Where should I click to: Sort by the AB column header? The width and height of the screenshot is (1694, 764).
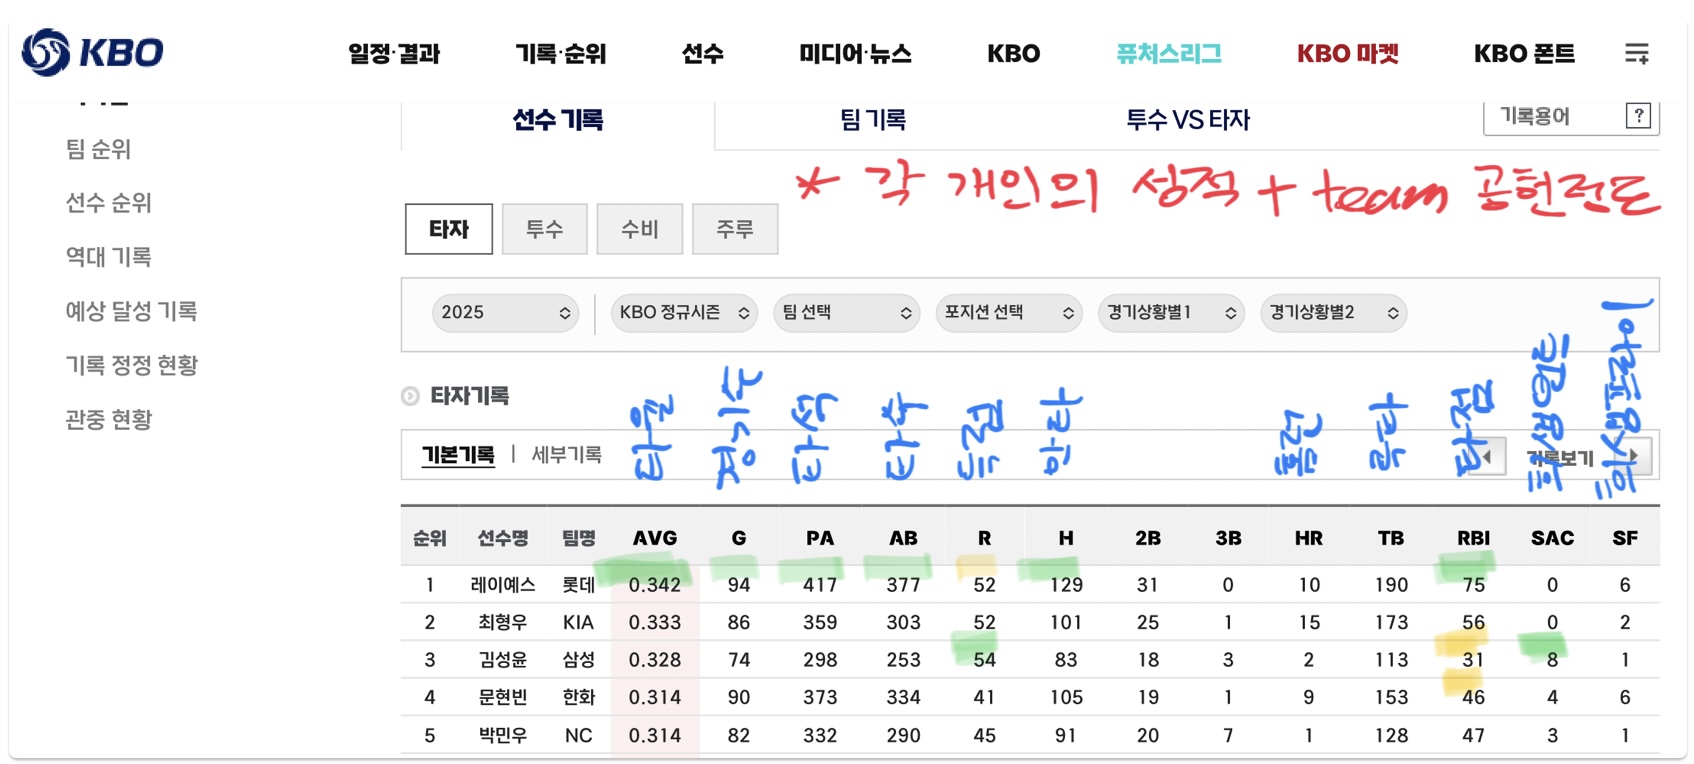[x=903, y=539]
